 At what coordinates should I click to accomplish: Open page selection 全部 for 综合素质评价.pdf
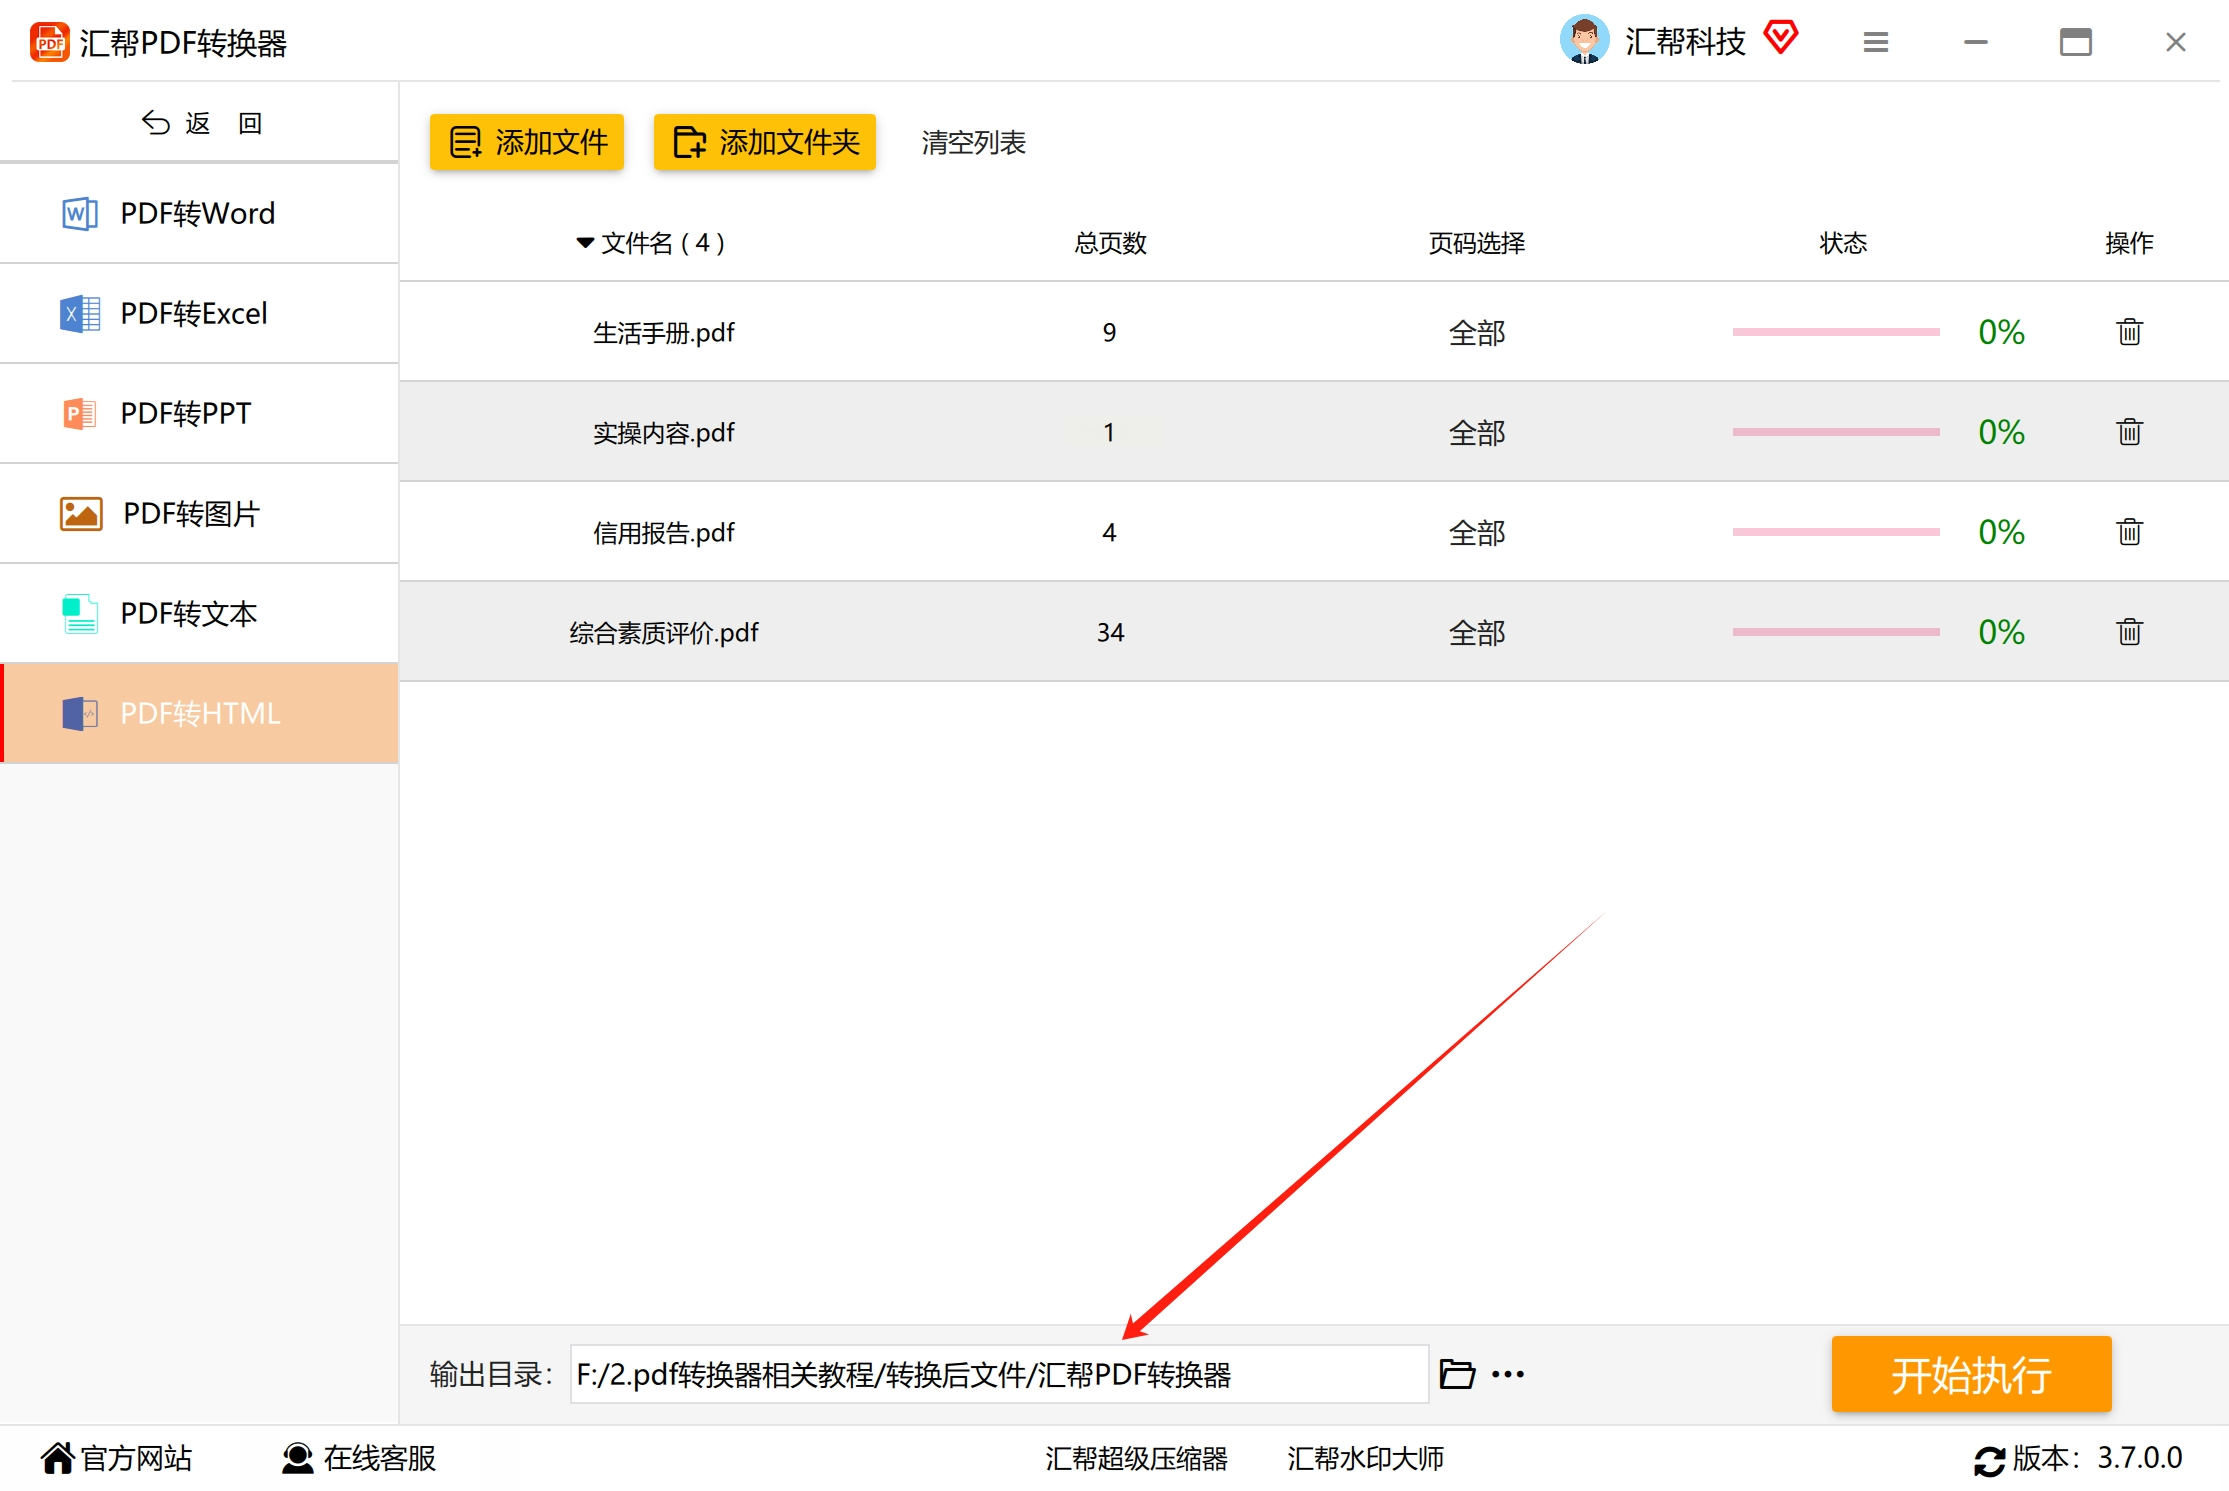pos(1477,633)
